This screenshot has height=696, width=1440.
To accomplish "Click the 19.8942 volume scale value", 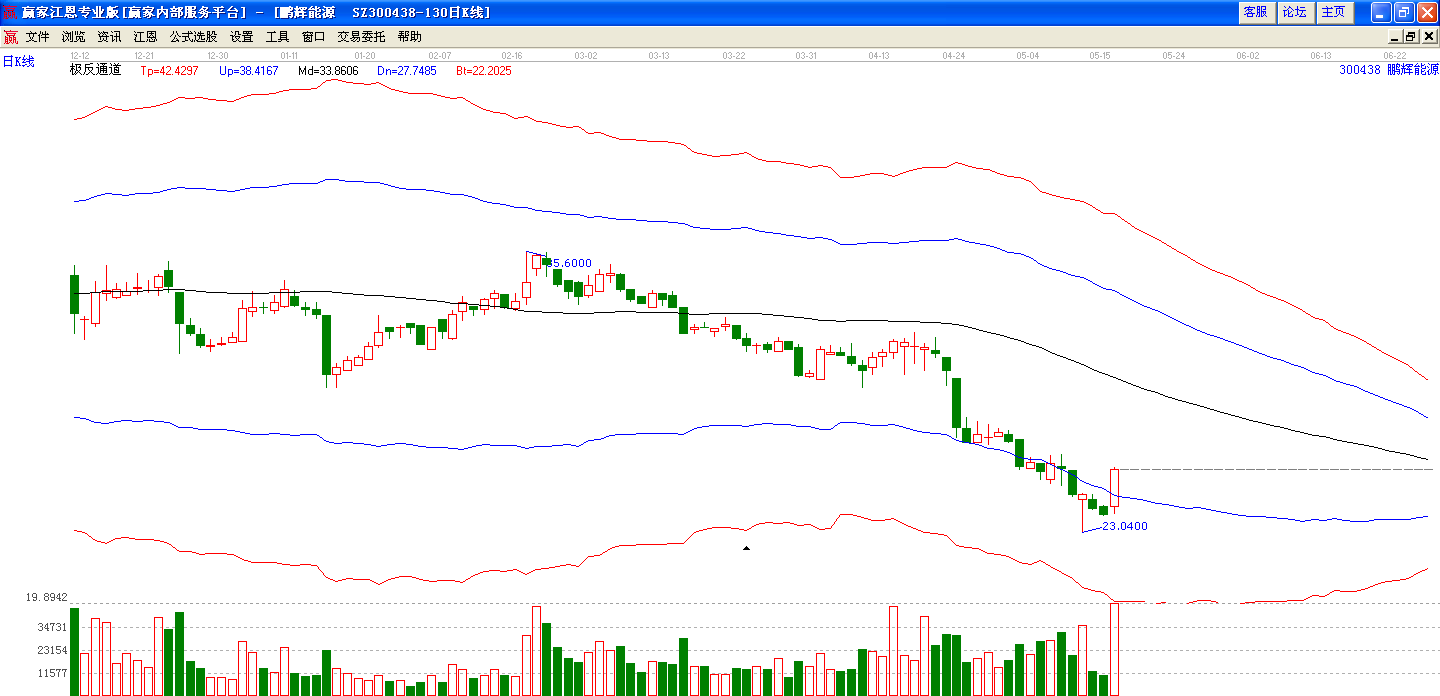I will coord(47,597).
